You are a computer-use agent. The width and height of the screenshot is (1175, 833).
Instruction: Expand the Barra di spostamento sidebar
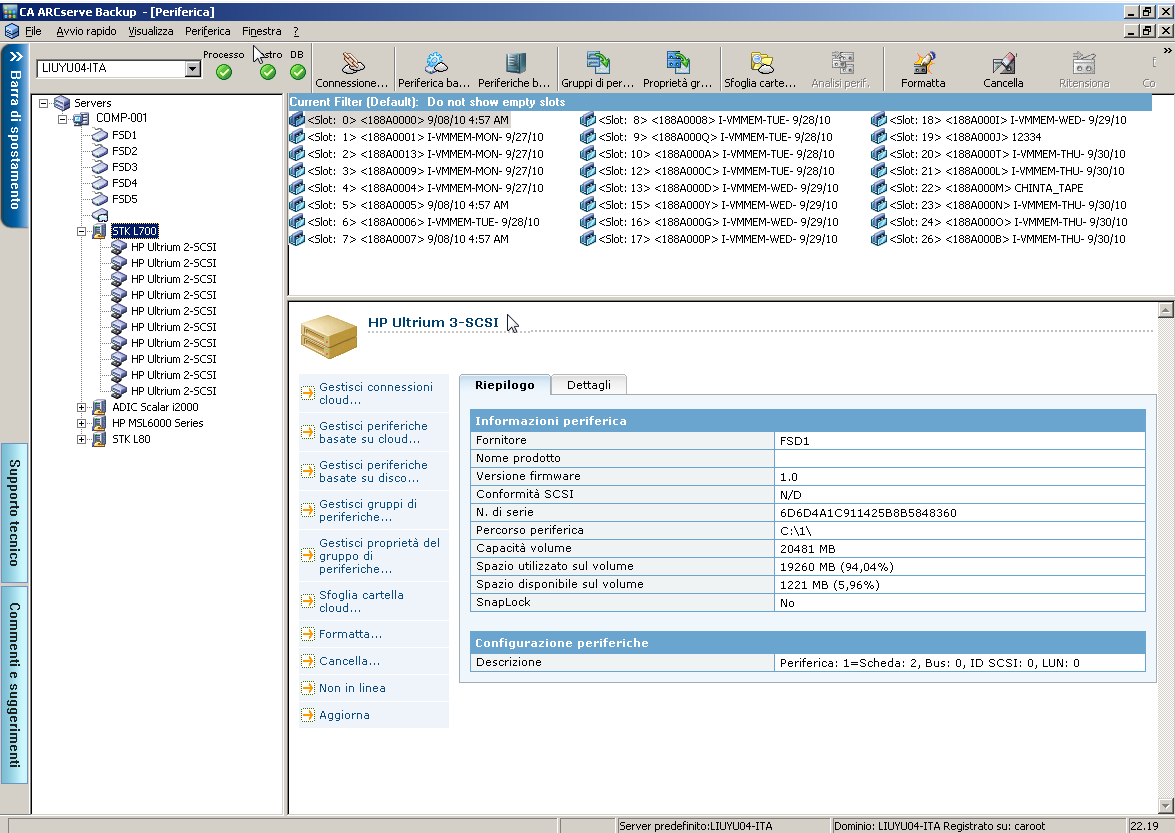(15, 56)
